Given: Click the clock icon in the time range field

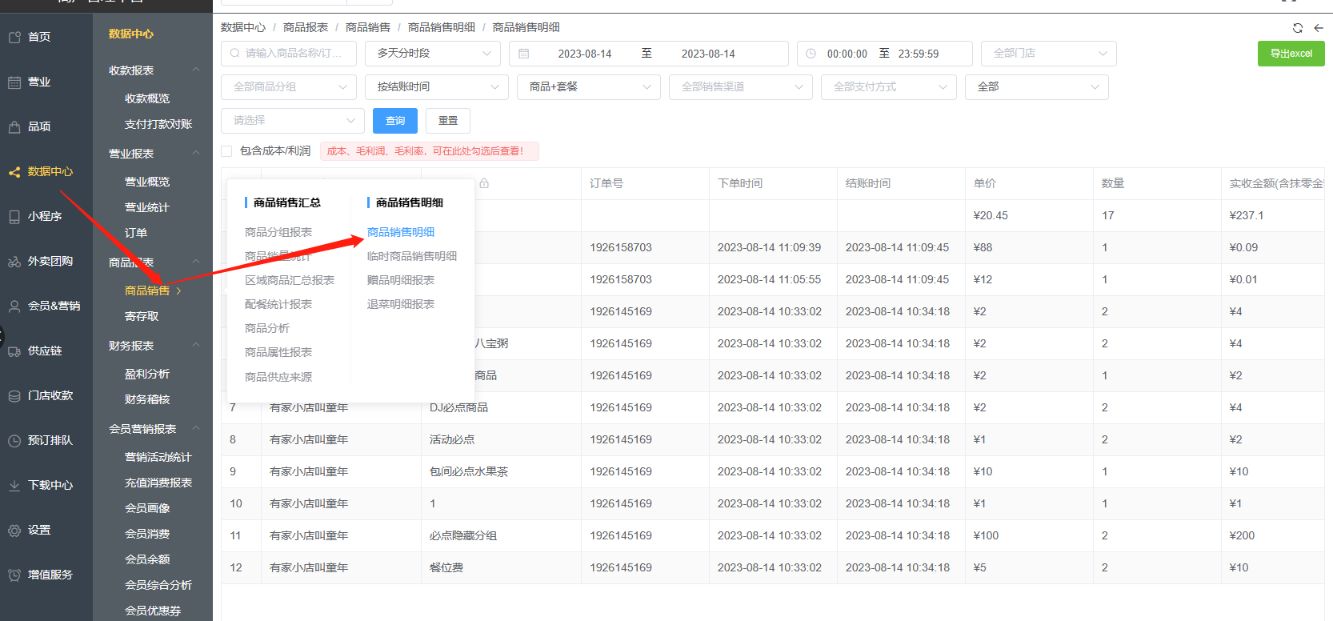Looking at the screenshot, I should coord(811,54).
